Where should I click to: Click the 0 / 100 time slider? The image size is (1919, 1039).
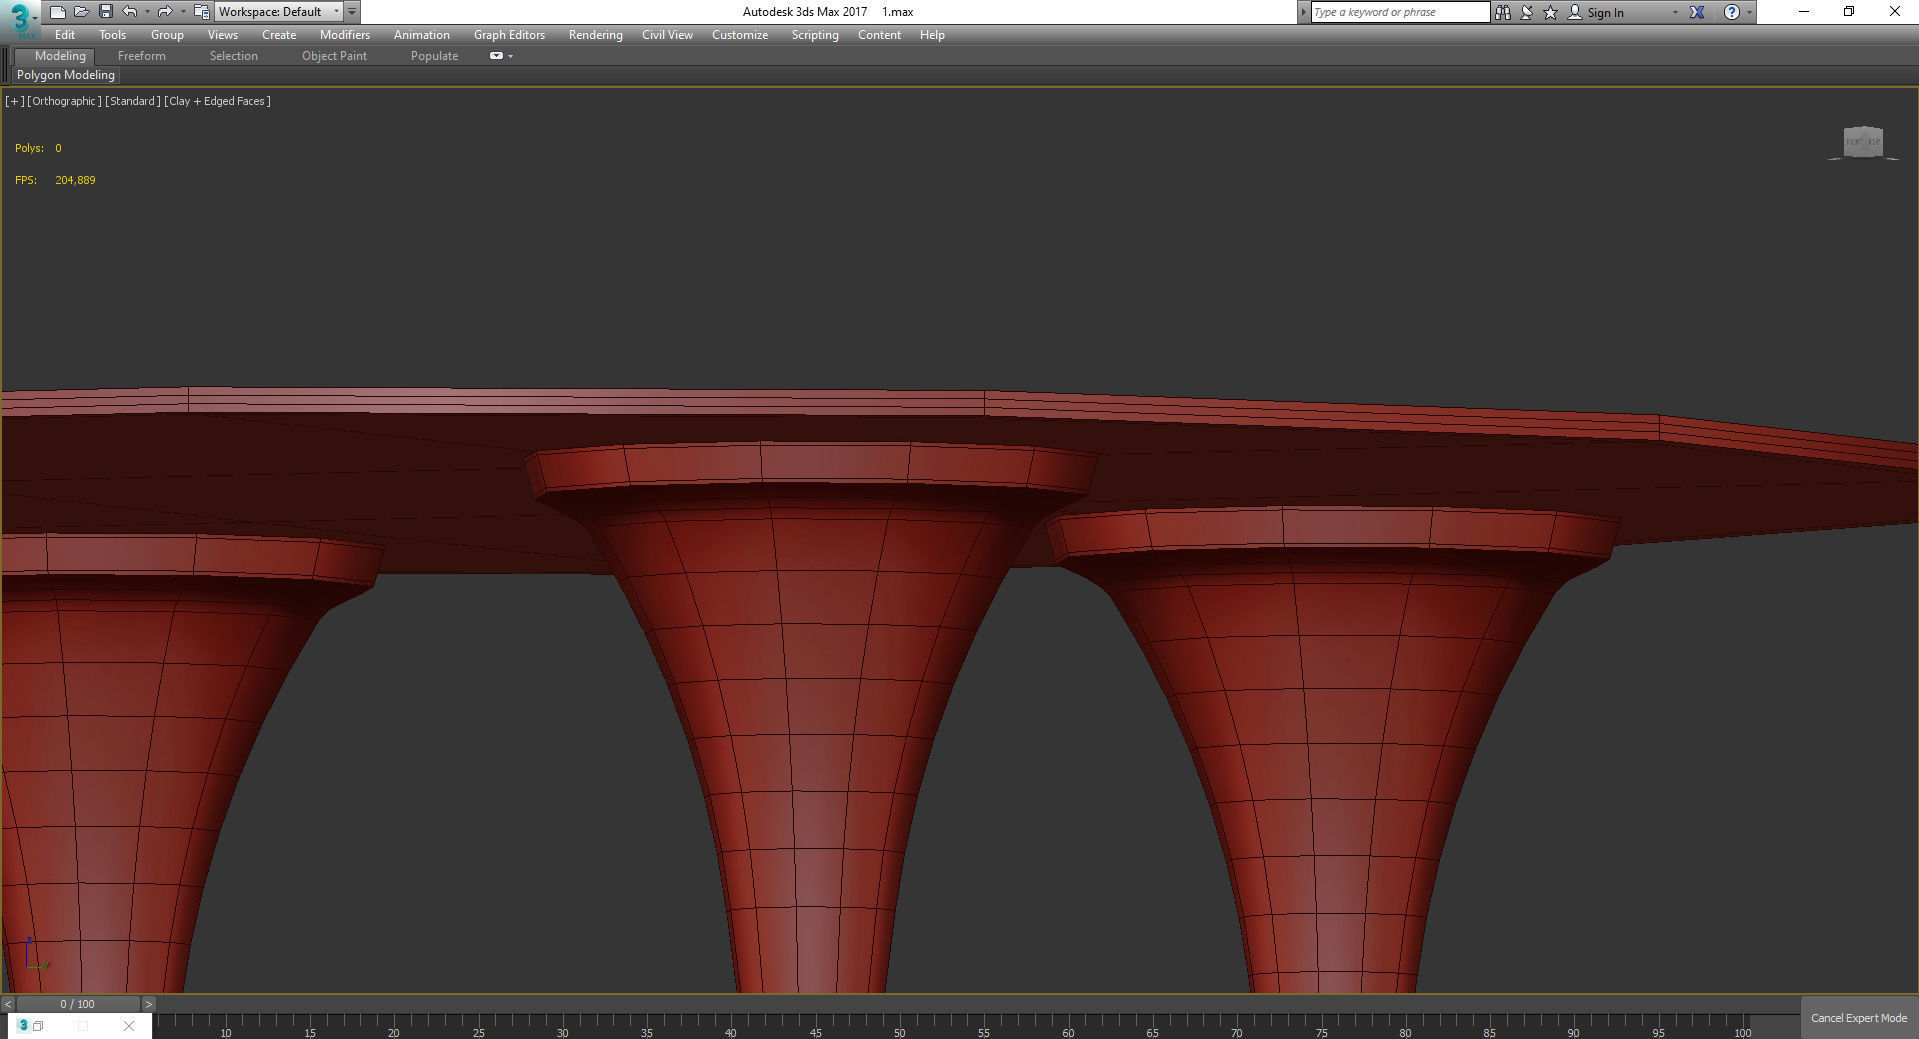[78, 1004]
